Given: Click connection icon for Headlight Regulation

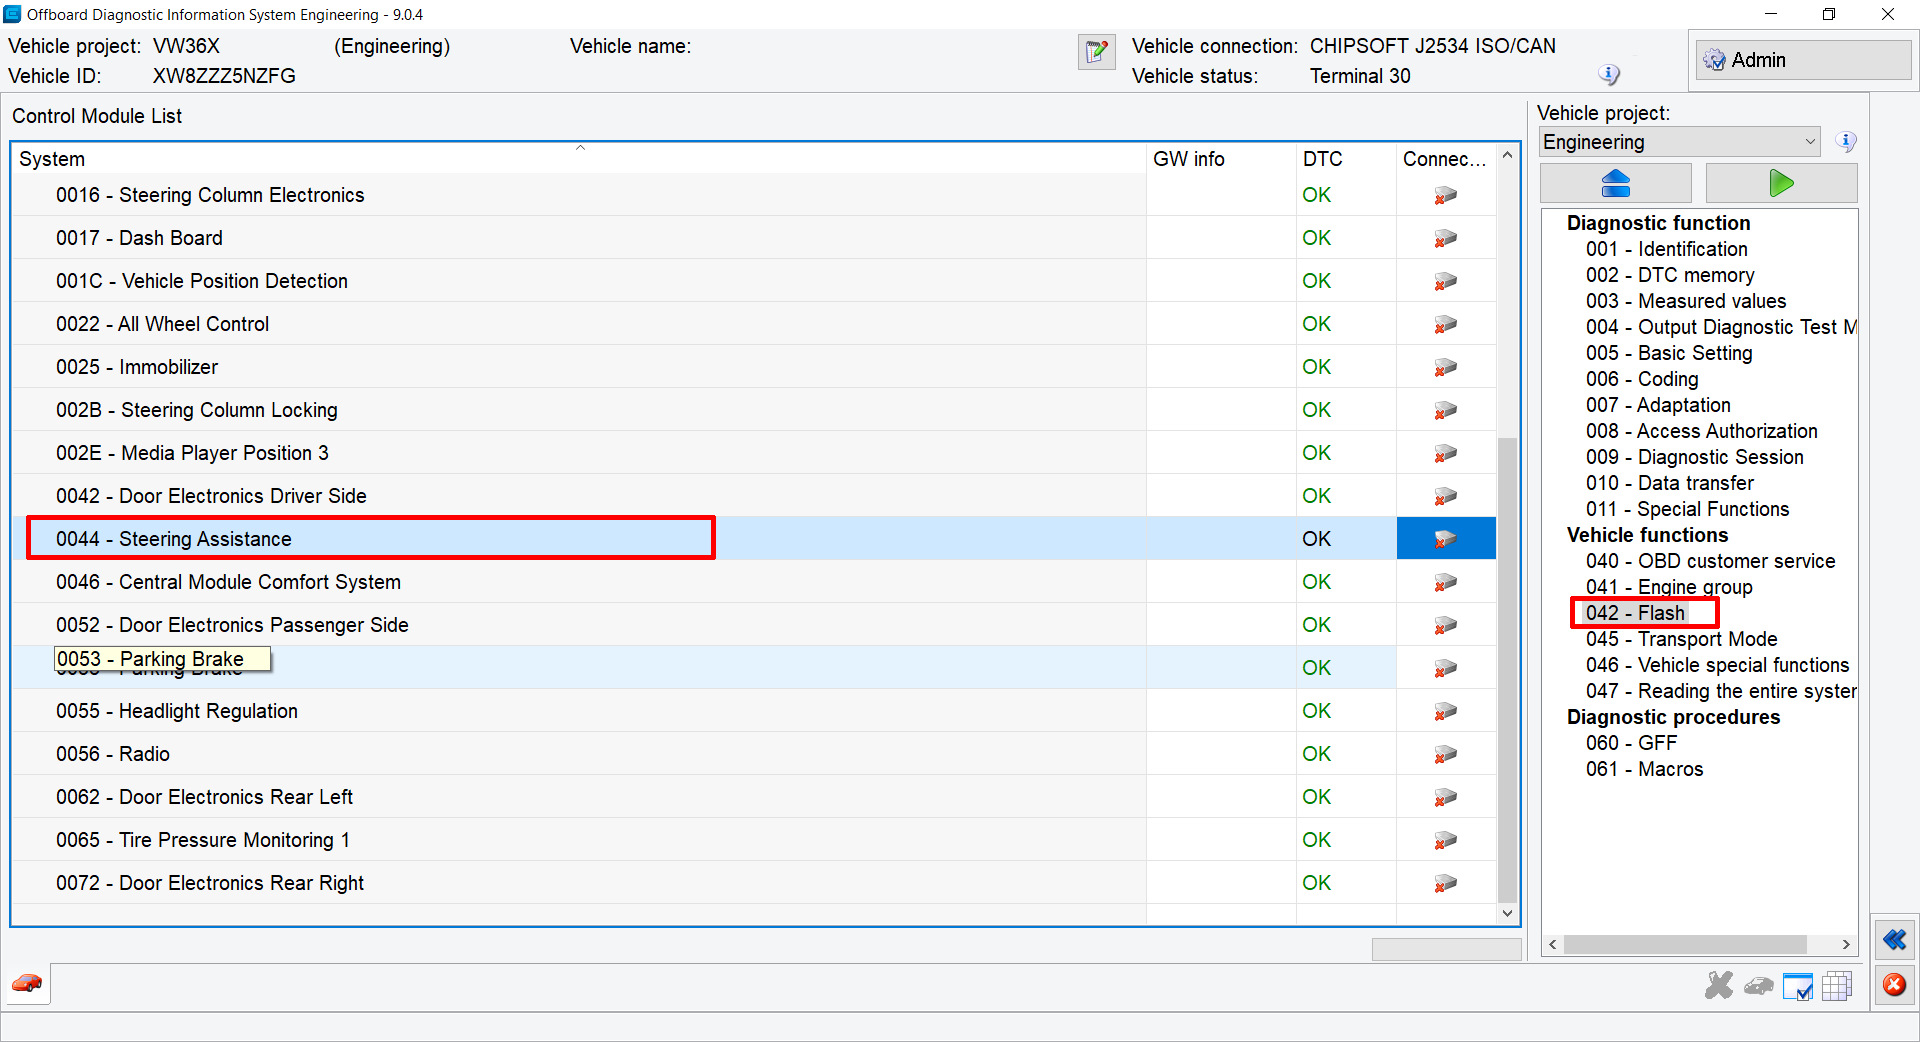Looking at the screenshot, I should coord(1445,712).
